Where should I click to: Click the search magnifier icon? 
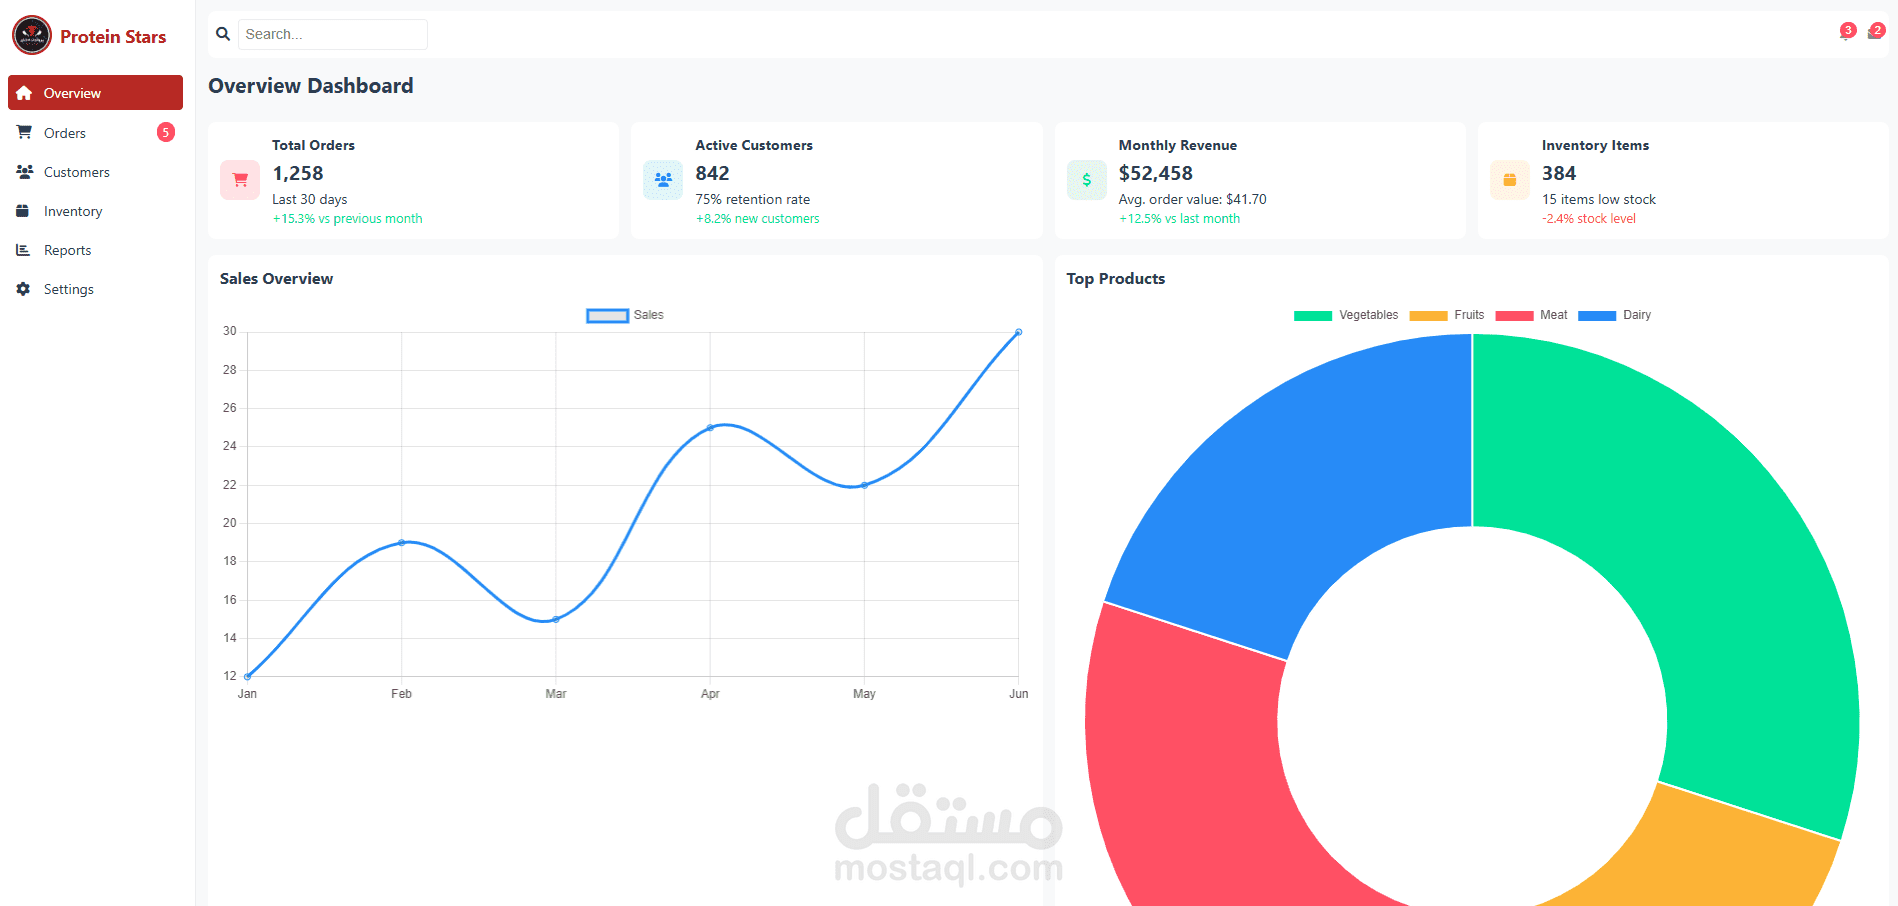pyautogui.click(x=223, y=34)
